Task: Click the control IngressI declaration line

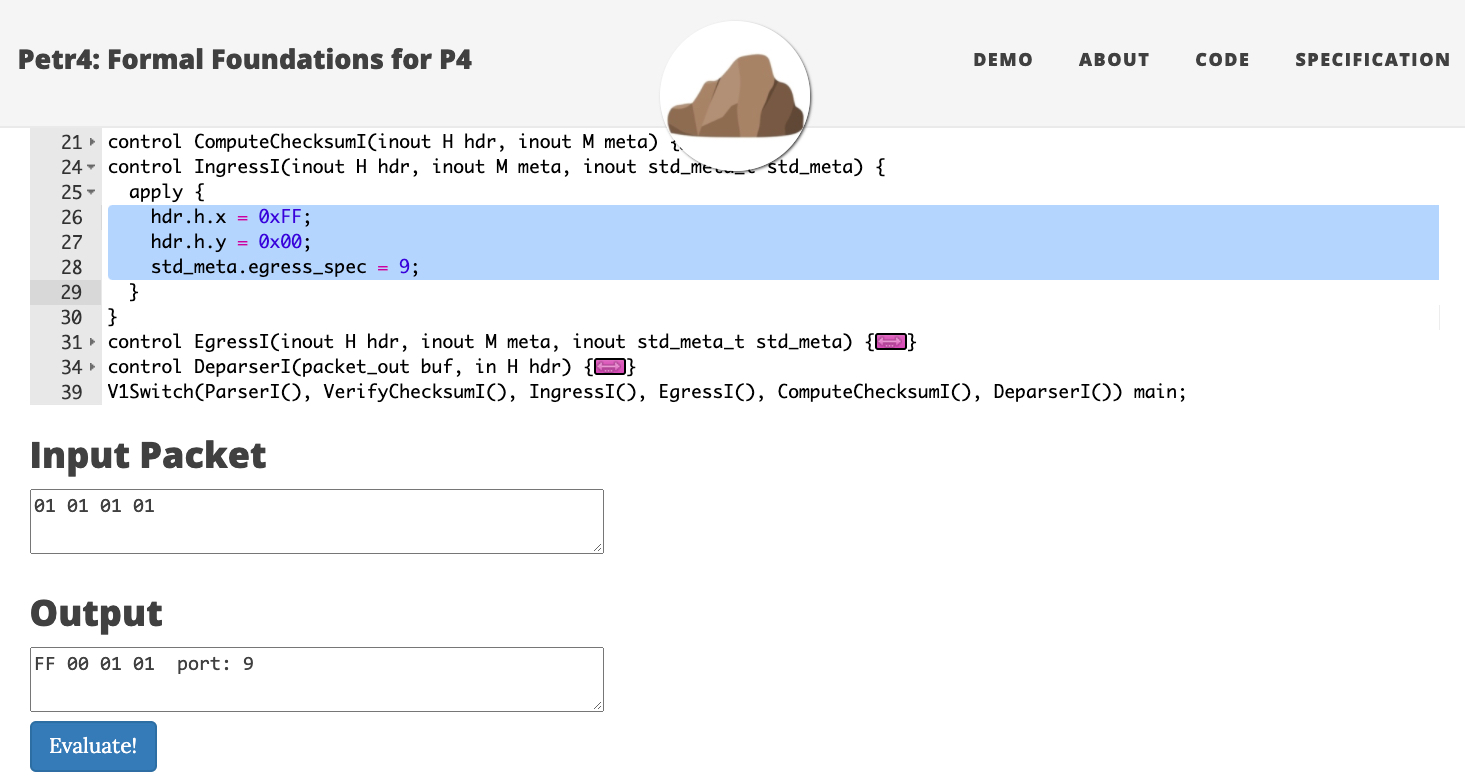Action: pyautogui.click(x=497, y=167)
